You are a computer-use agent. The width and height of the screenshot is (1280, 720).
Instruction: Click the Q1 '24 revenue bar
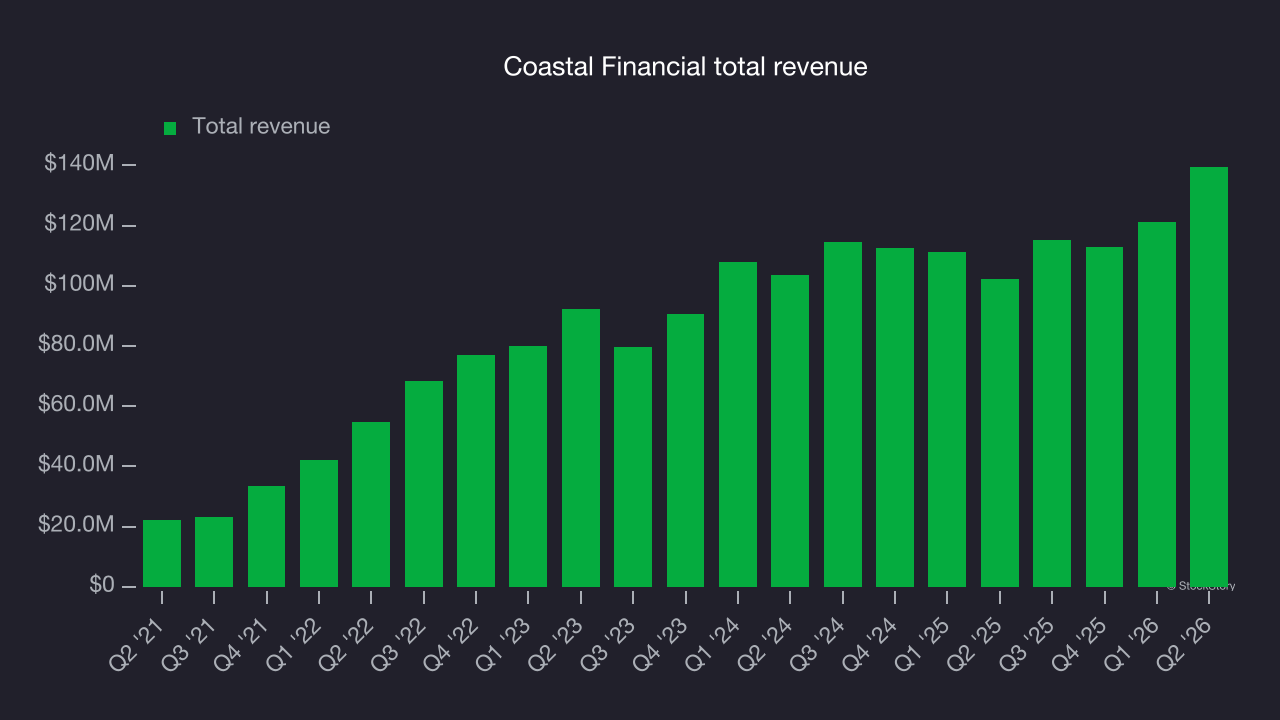click(738, 424)
